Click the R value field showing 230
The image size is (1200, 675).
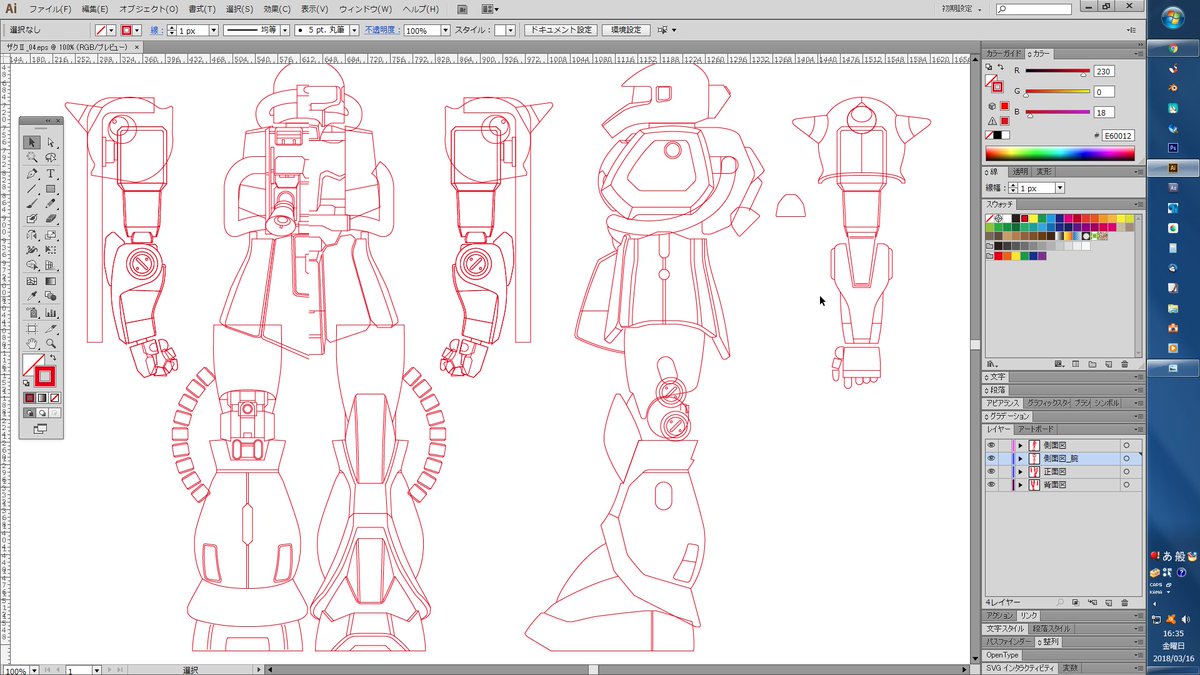[1104, 72]
